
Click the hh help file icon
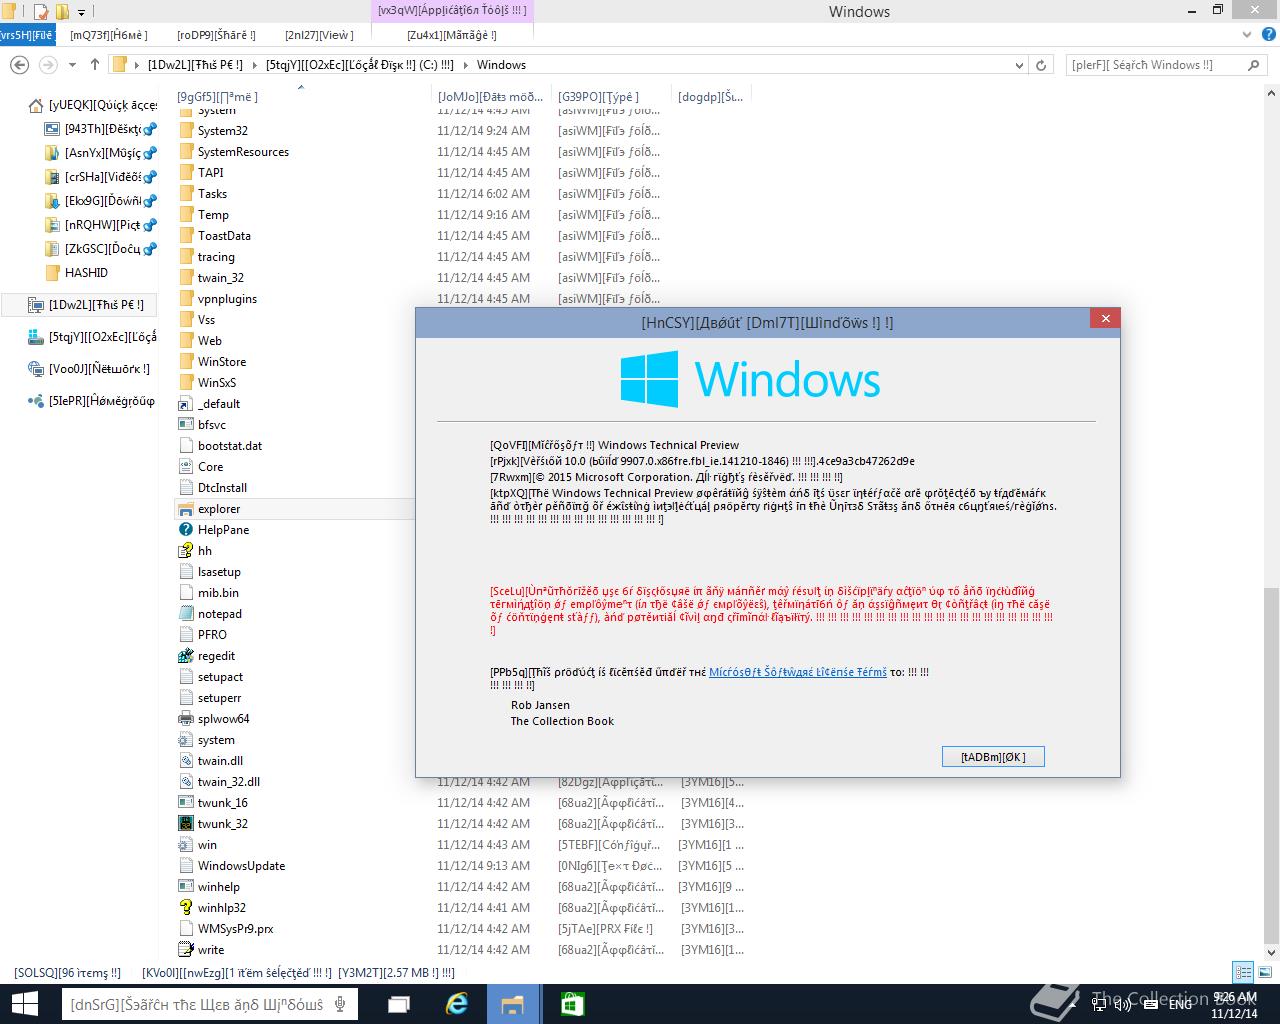(185, 551)
